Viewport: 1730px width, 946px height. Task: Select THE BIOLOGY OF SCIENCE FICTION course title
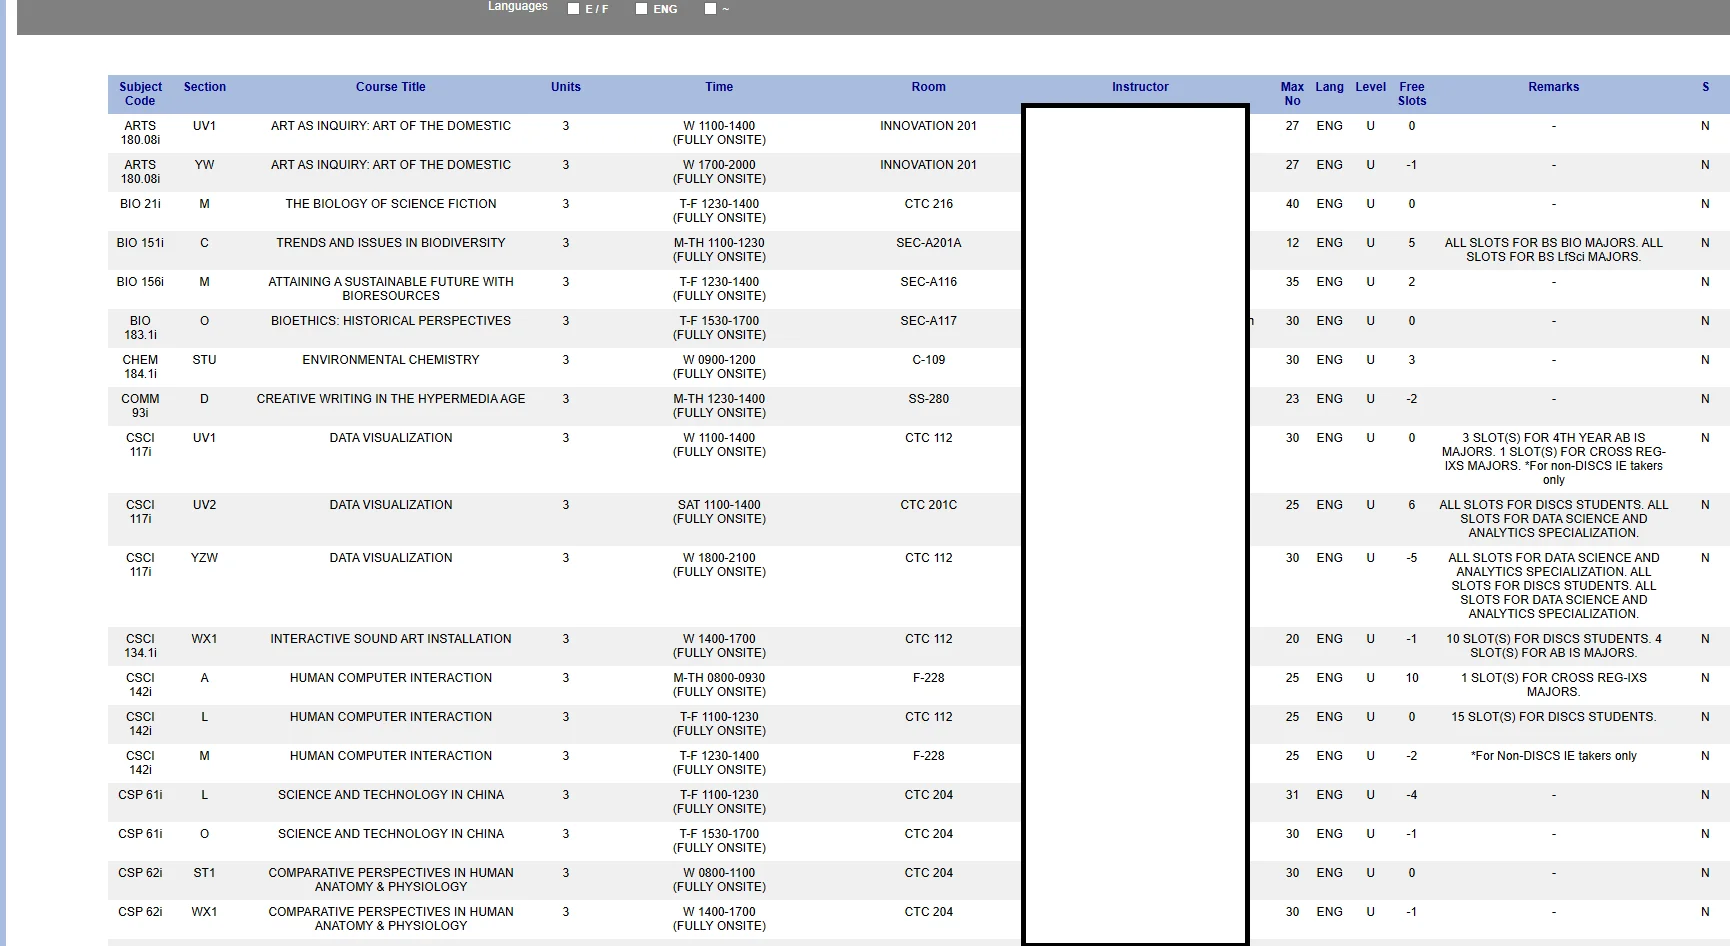tap(390, 204)
